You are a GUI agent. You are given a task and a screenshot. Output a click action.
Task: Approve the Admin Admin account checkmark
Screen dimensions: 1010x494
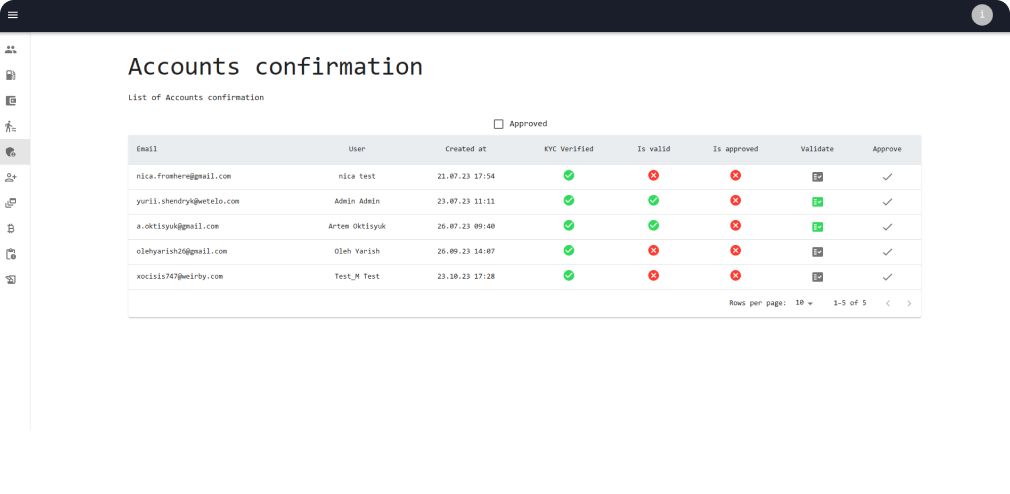click(x=887, y=202)
